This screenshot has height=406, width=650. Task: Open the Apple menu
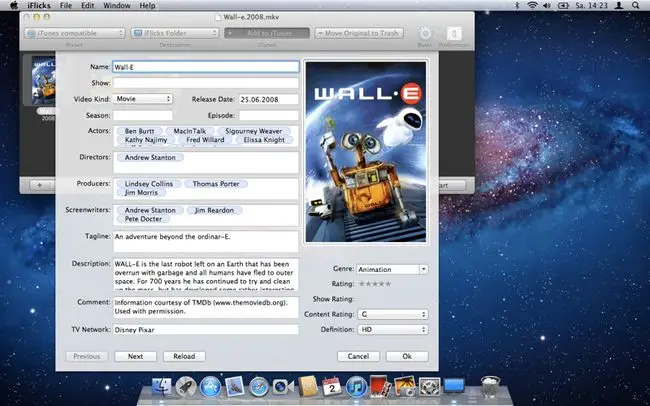tap(14, 5)
